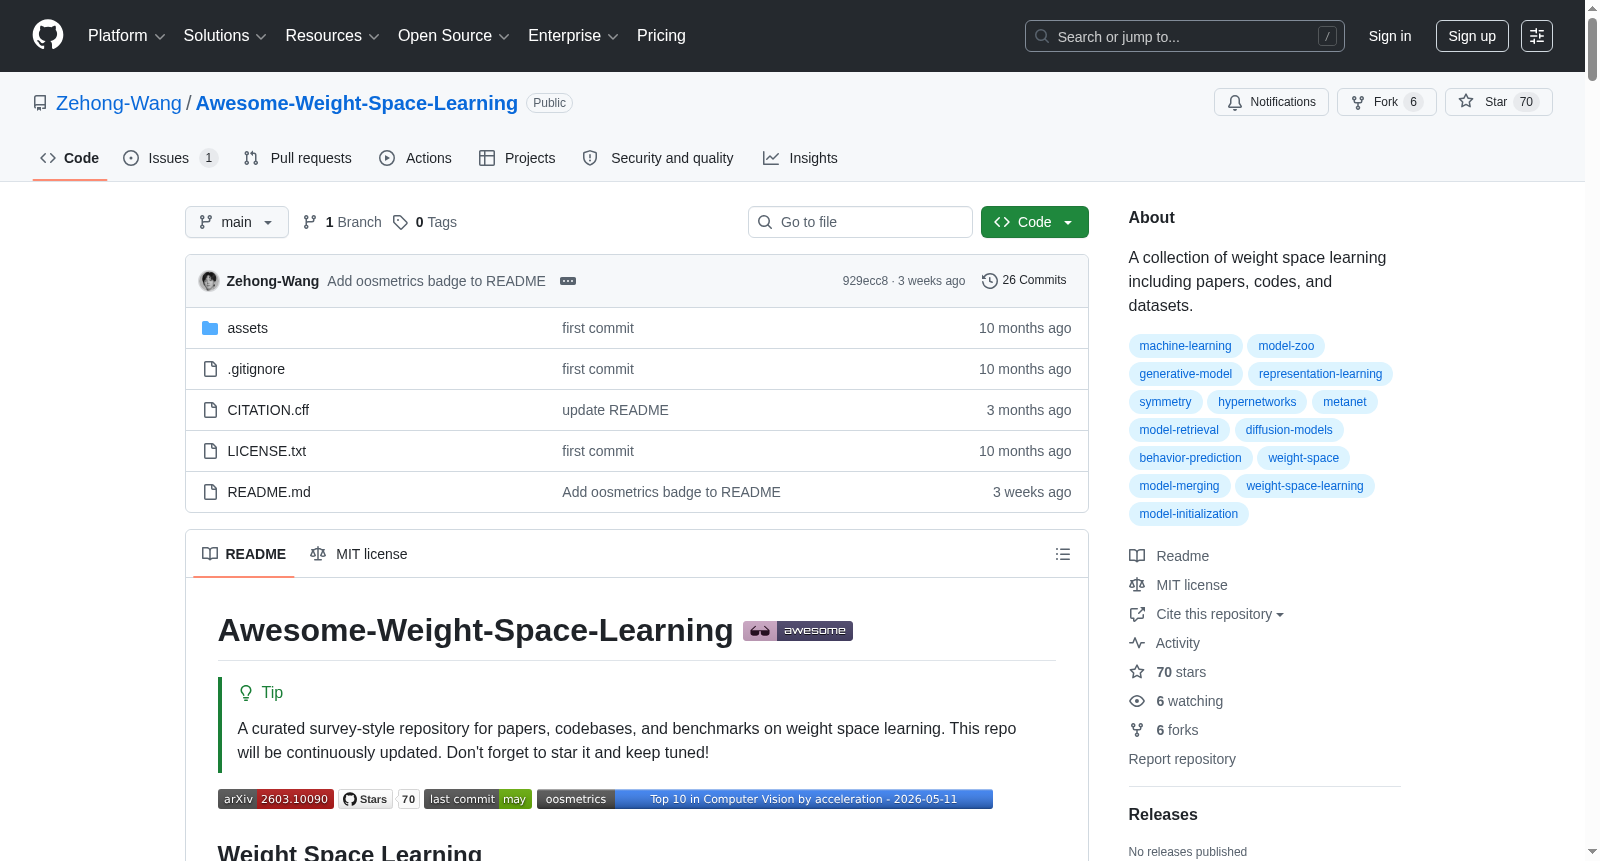Open the 'update README' commit message
The height and width of the screenshot is (861, 1600).
click(x=615, y=410)
